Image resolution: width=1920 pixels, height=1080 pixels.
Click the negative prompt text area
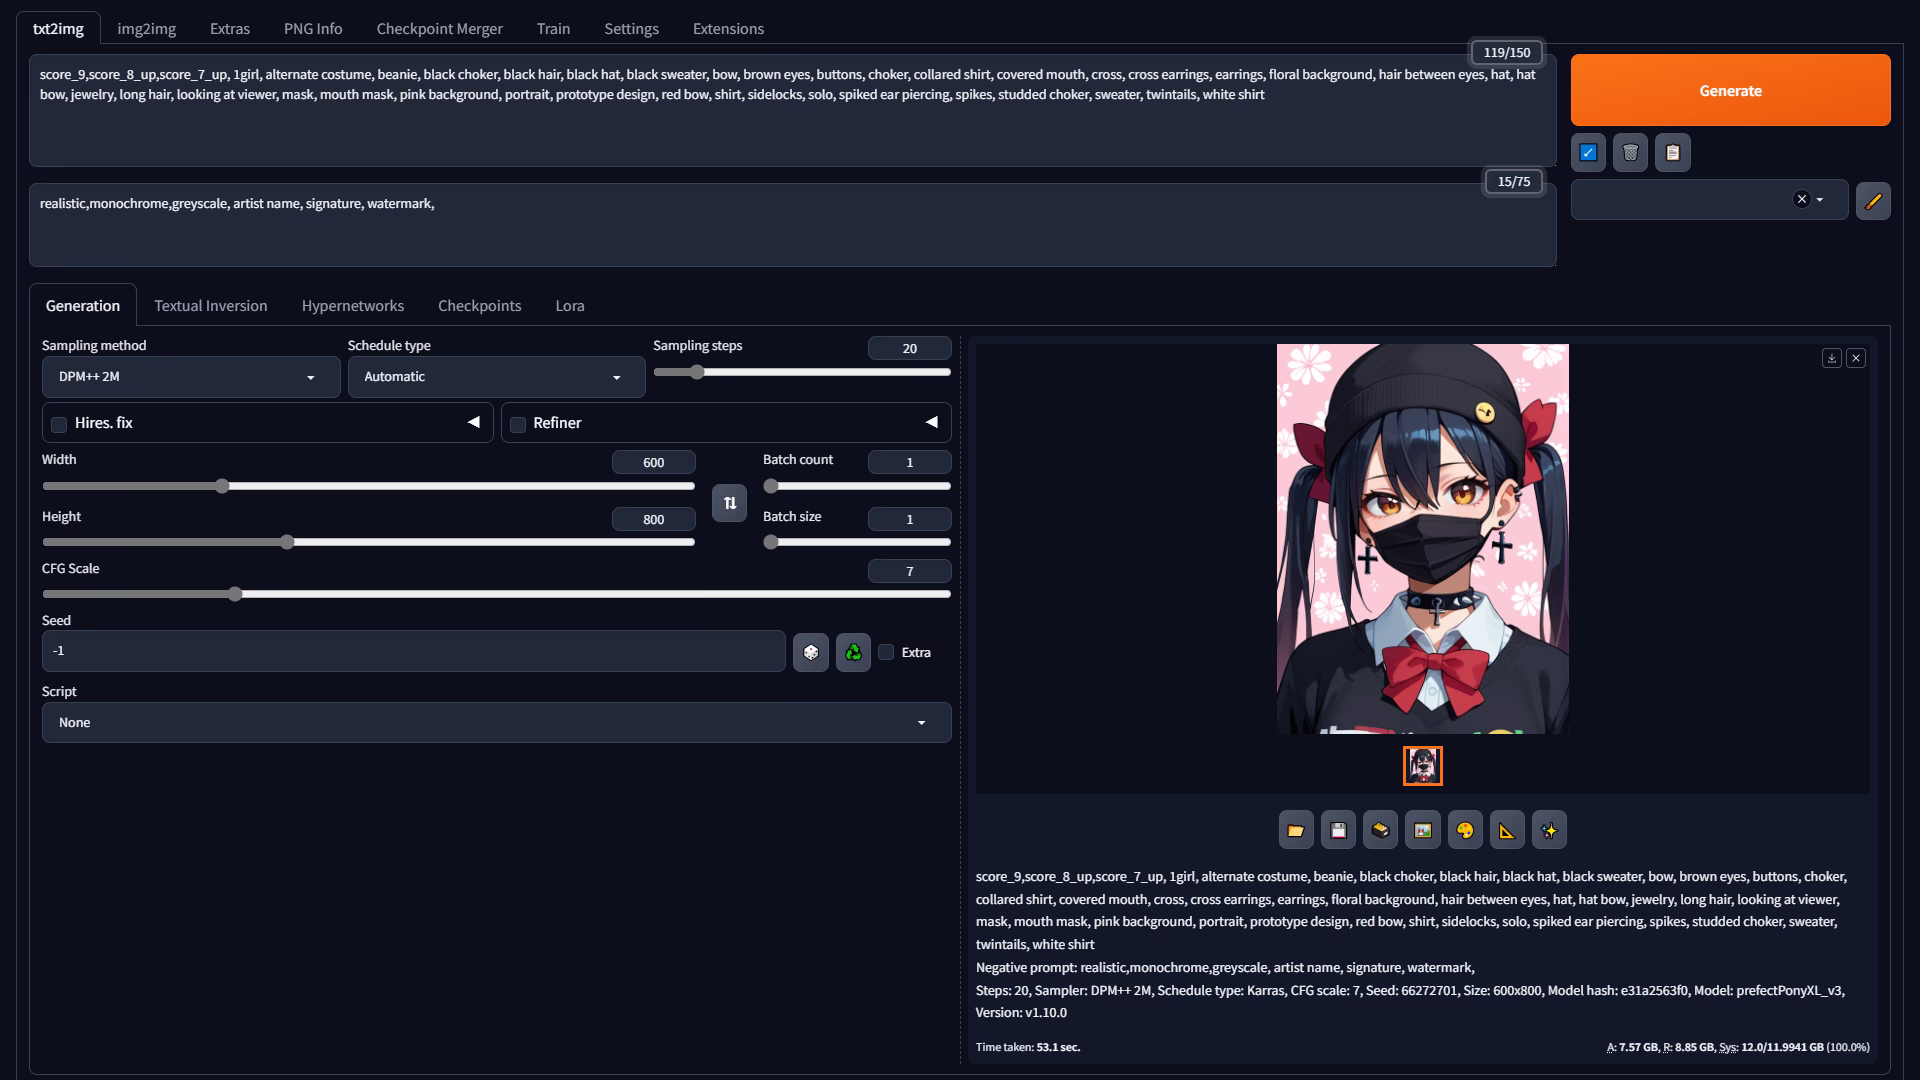coord(792,225)
